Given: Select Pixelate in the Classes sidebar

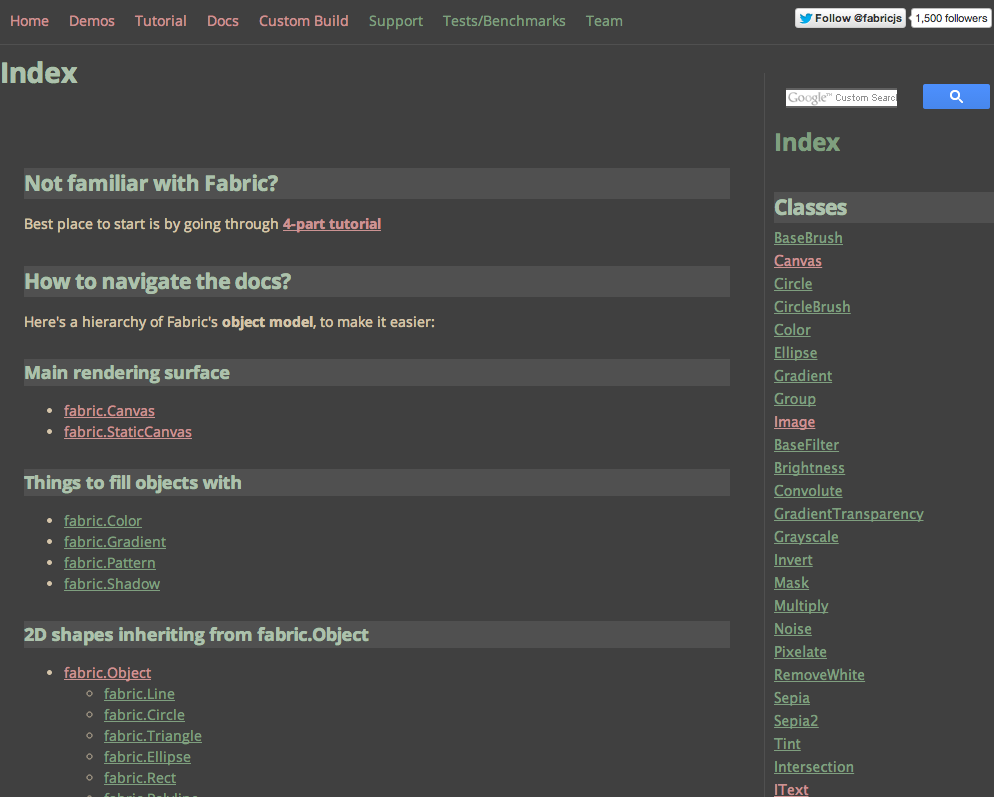Looking at the screenshot, I should 800,652.
